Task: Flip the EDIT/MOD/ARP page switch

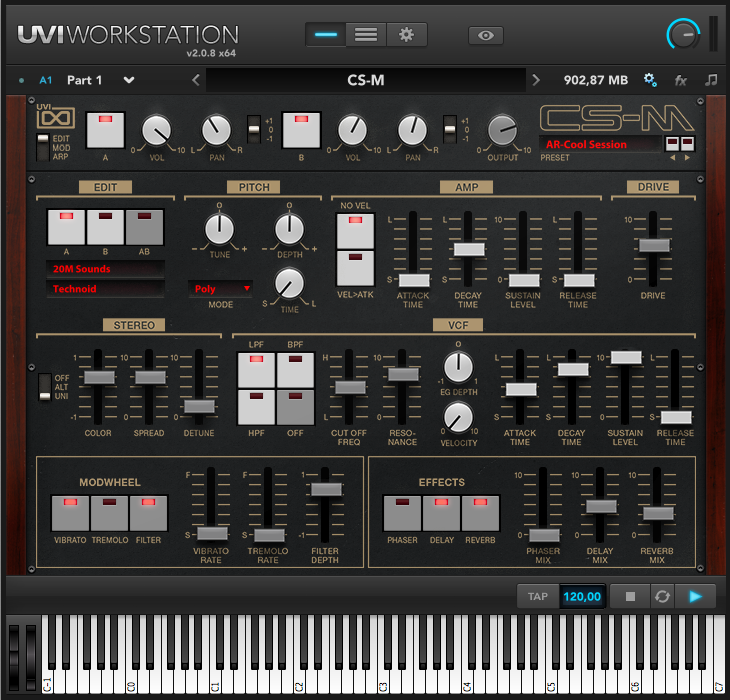Action: [43, 147]
